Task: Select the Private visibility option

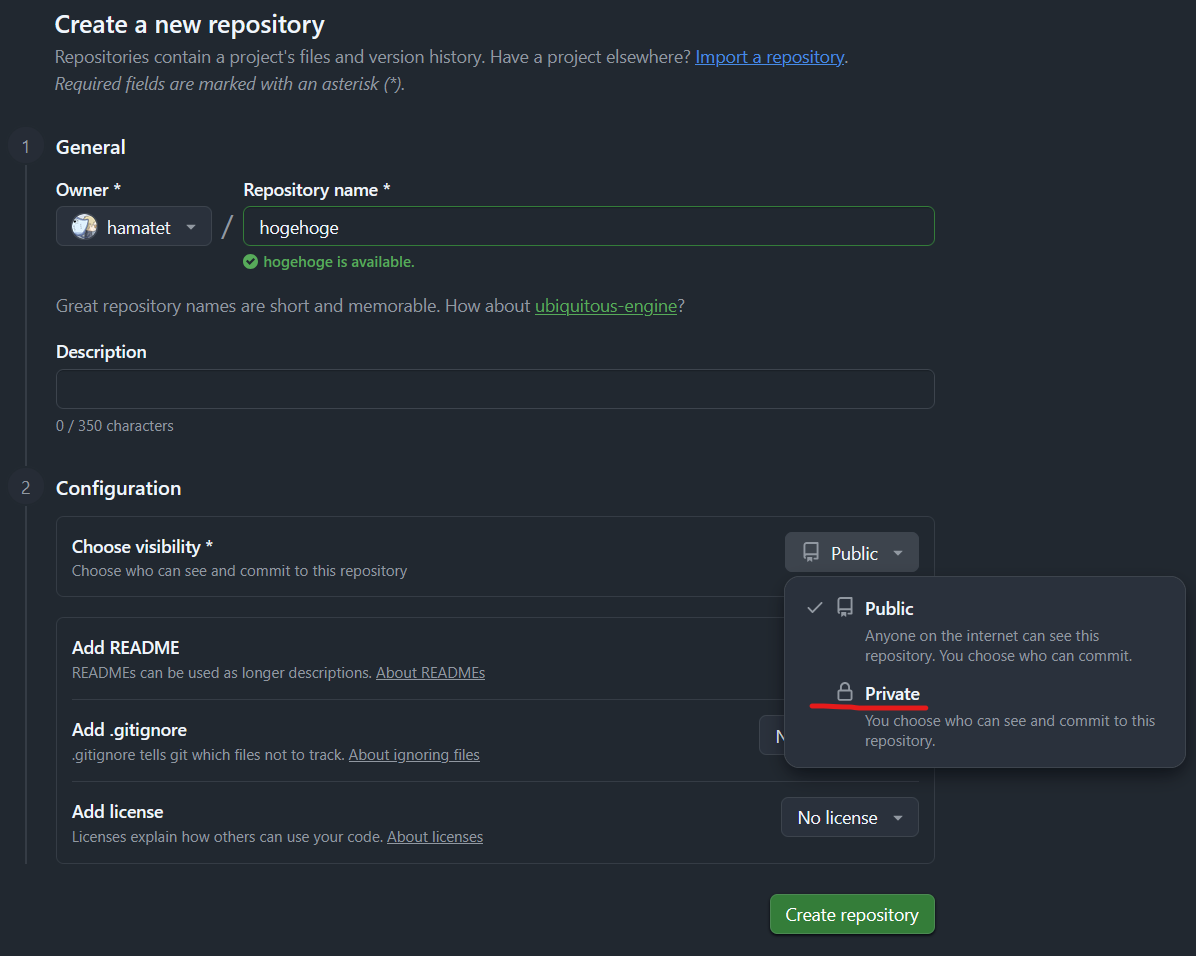Action: [892, 694]
